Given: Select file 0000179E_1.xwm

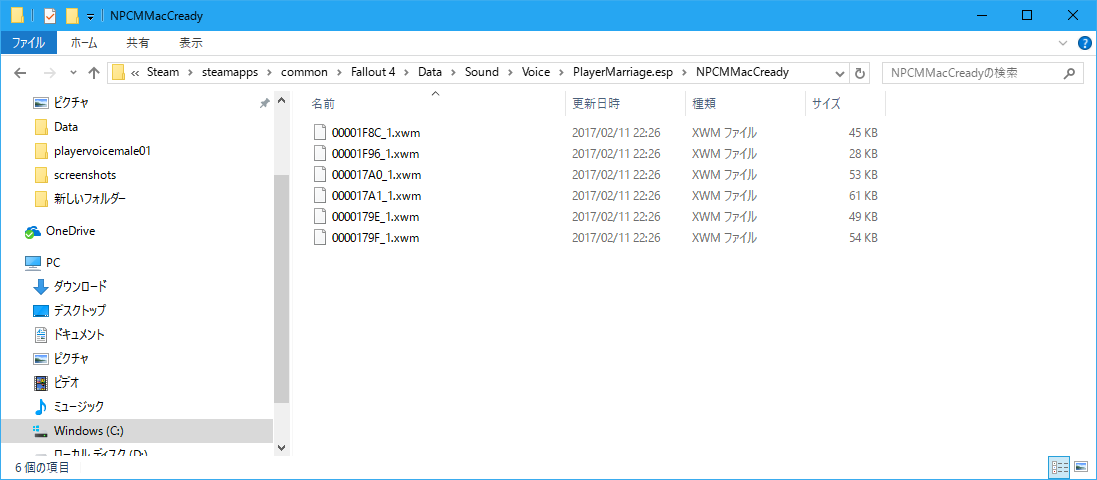Looking at the screenshot, I should pyautogui.click(x=375, y=217).
